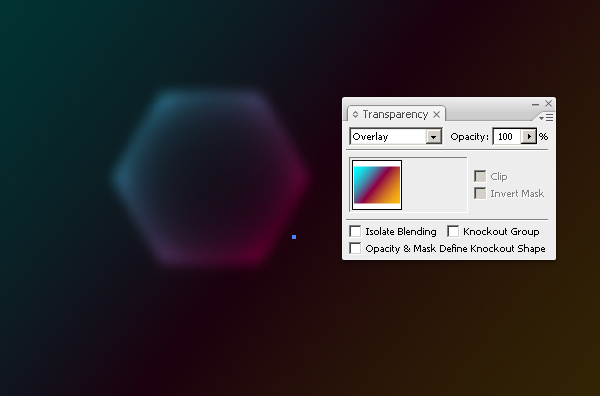Toggle the Clip checkbox

pos(480,176)
